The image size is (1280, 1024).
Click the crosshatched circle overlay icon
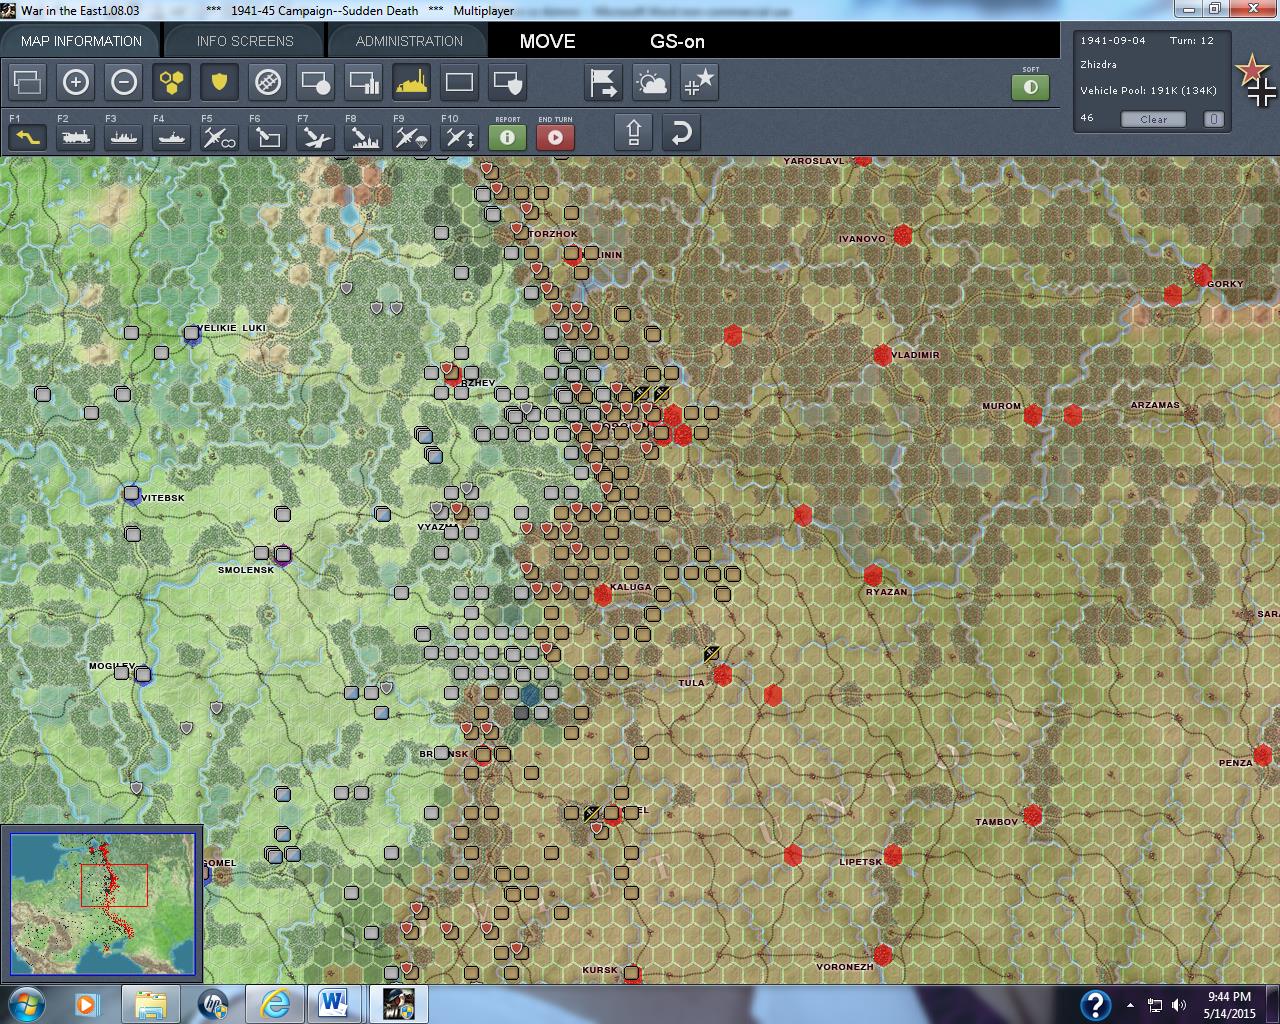pyautogui.click(x=268, y=82)
